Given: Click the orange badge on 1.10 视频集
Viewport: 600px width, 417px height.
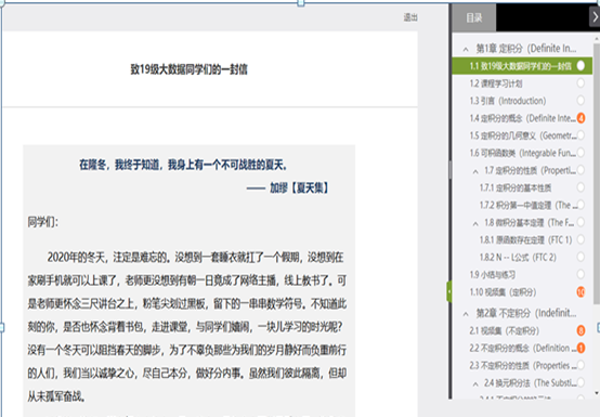Looking at the screenshot, I should coord(580,291).
